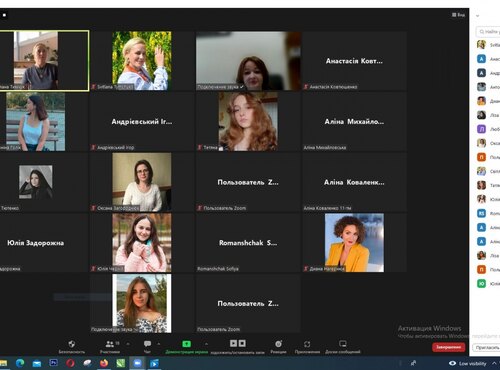Select the Юлія Задорожна name tile
500x370 pixels.
point(44,243)
